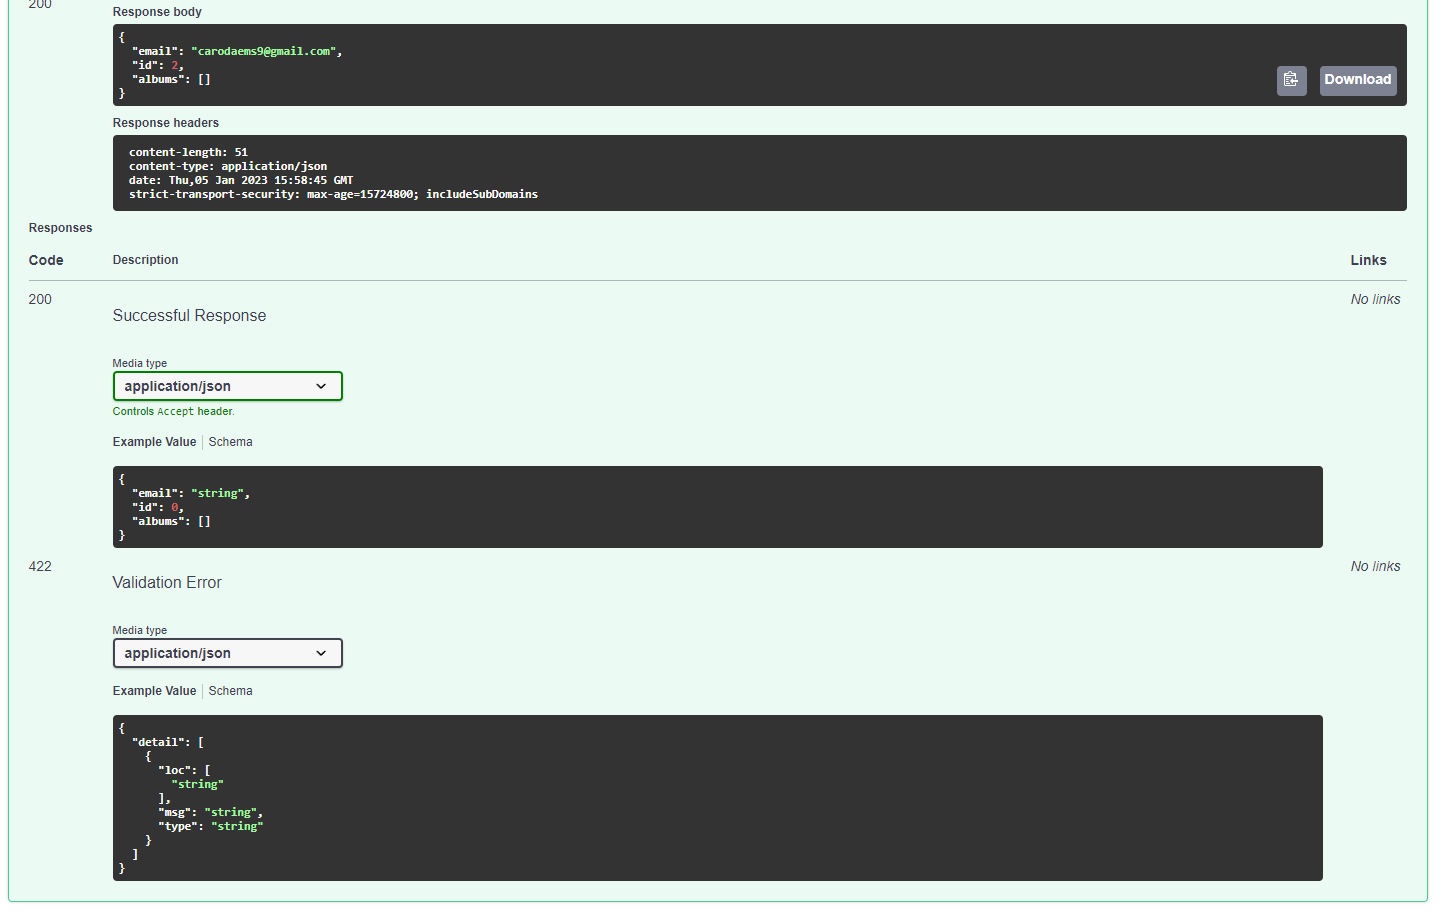Viewport: 1442px width, 914px height.
Task: View the Schema for the Validation Error response
Action: pos(230,690)
